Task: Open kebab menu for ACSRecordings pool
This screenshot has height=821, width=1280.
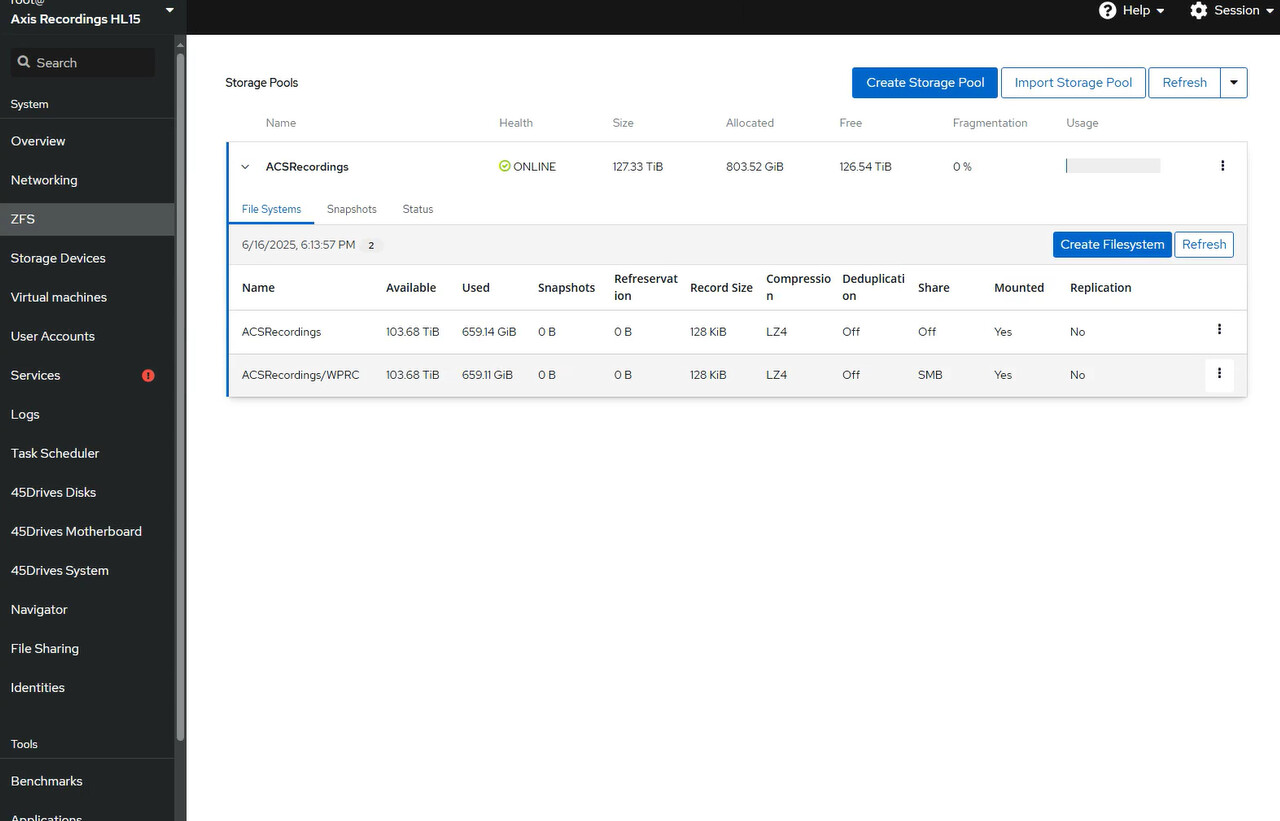Action: [1222, 166]
